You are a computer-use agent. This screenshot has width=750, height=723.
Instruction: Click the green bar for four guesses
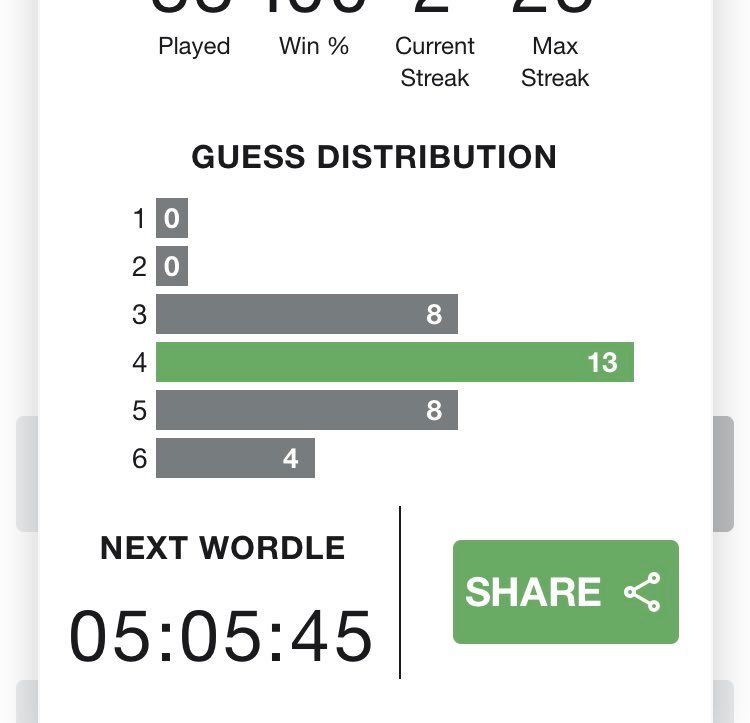(x=394, y=362)
